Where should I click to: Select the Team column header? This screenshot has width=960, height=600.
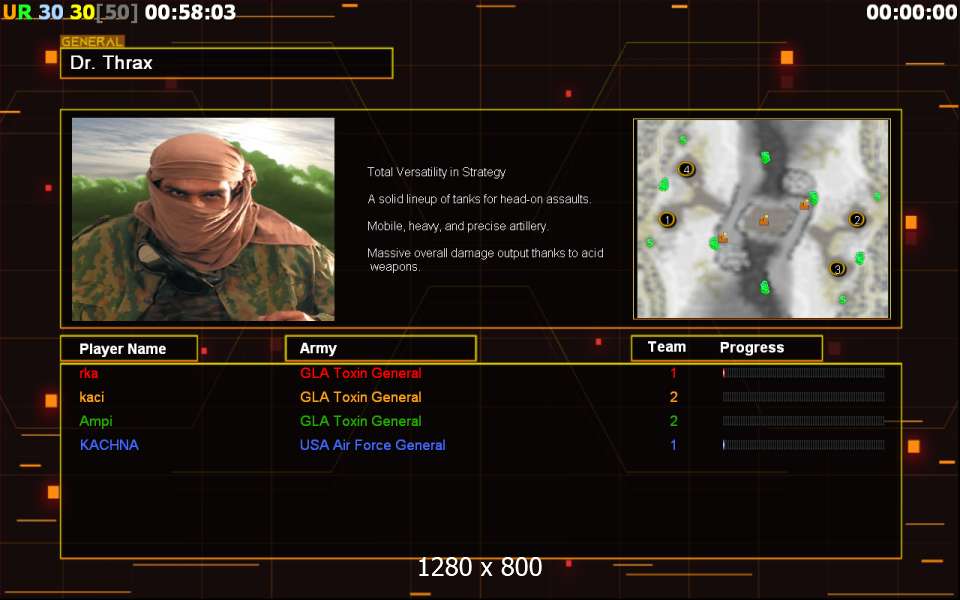tap(667, 347)
